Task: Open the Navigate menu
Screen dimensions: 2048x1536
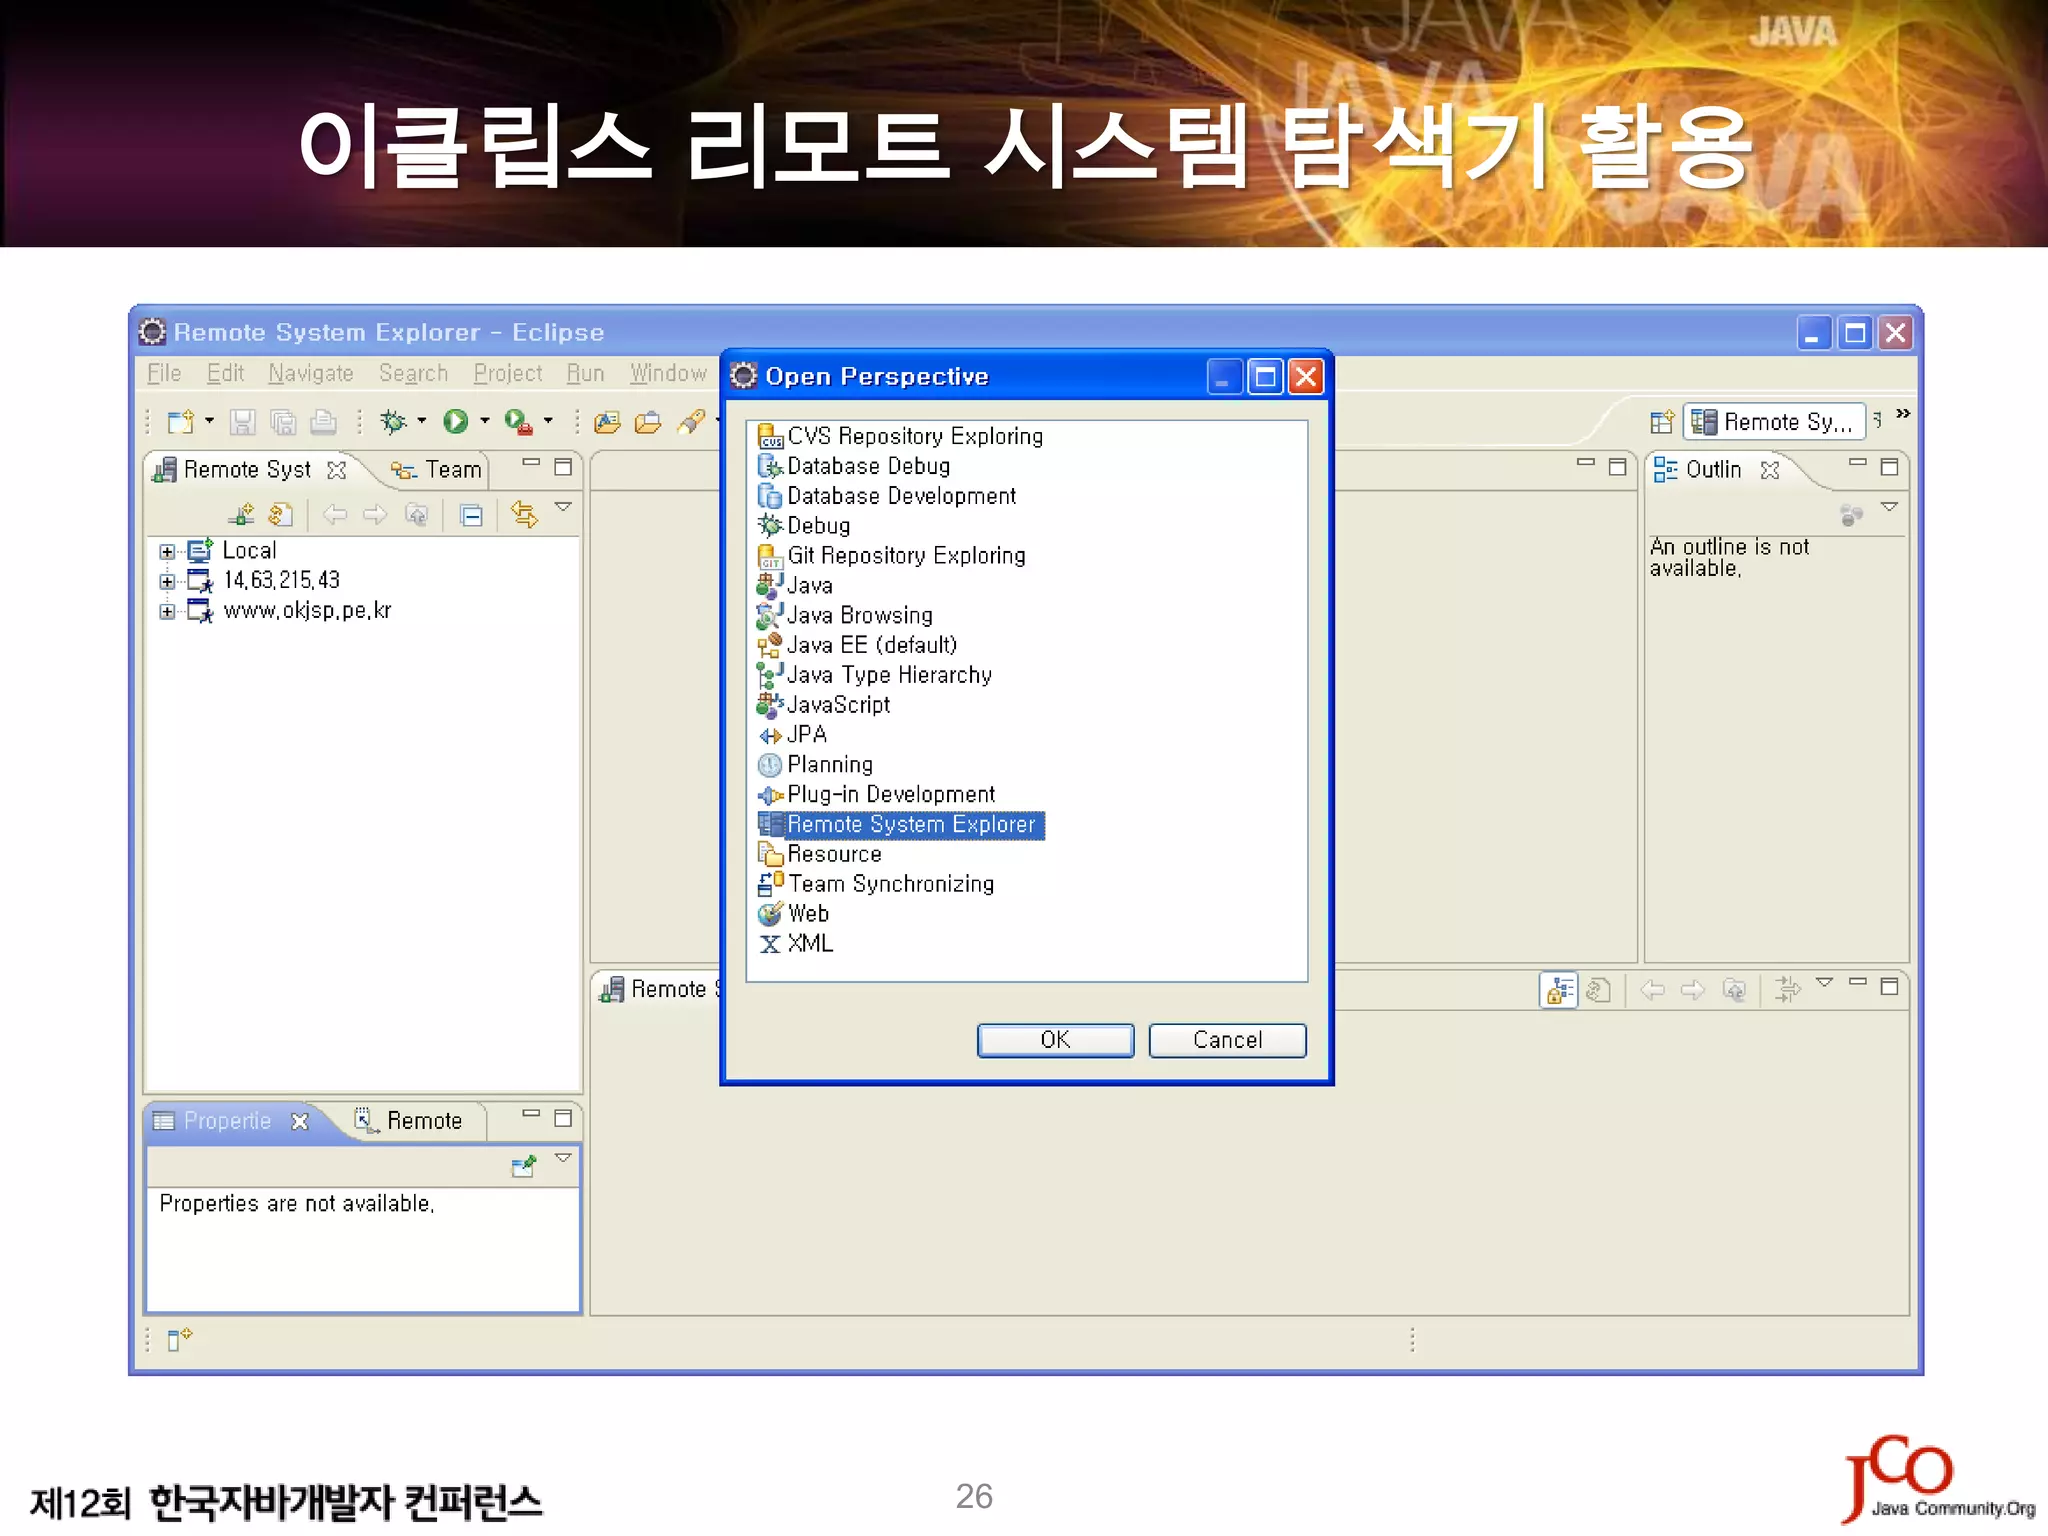Action: click(x=310, y=373)
